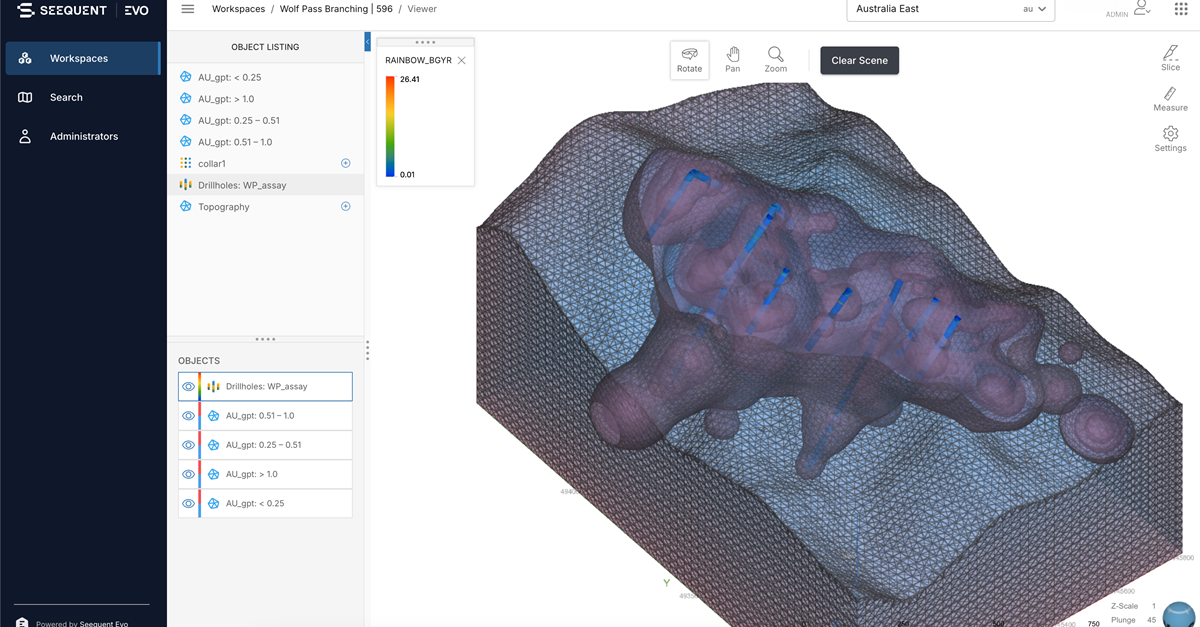Toggle the hamburger navigation menu

(187, 9)
